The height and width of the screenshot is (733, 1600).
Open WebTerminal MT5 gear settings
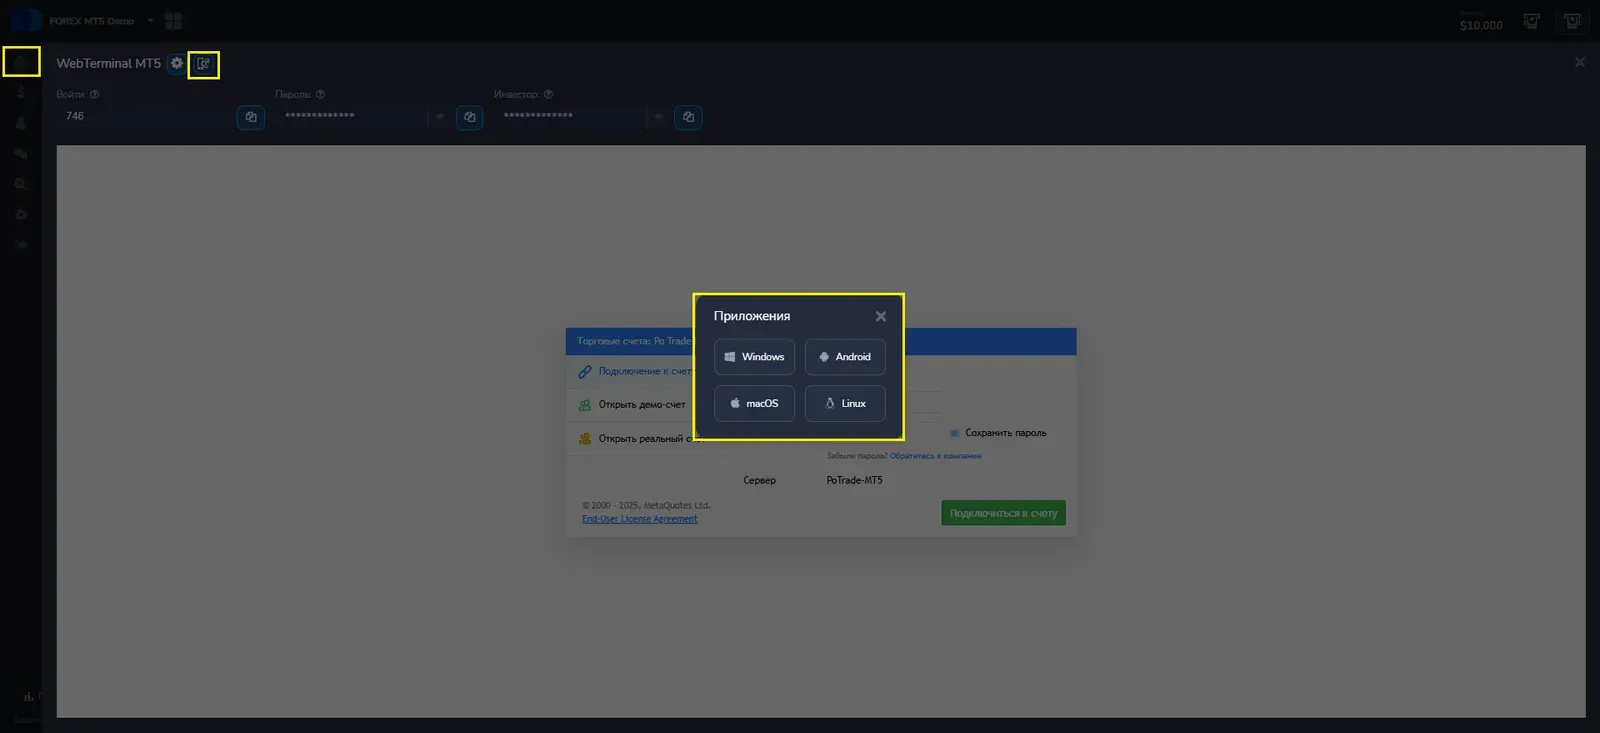click(x=177, y=63)
